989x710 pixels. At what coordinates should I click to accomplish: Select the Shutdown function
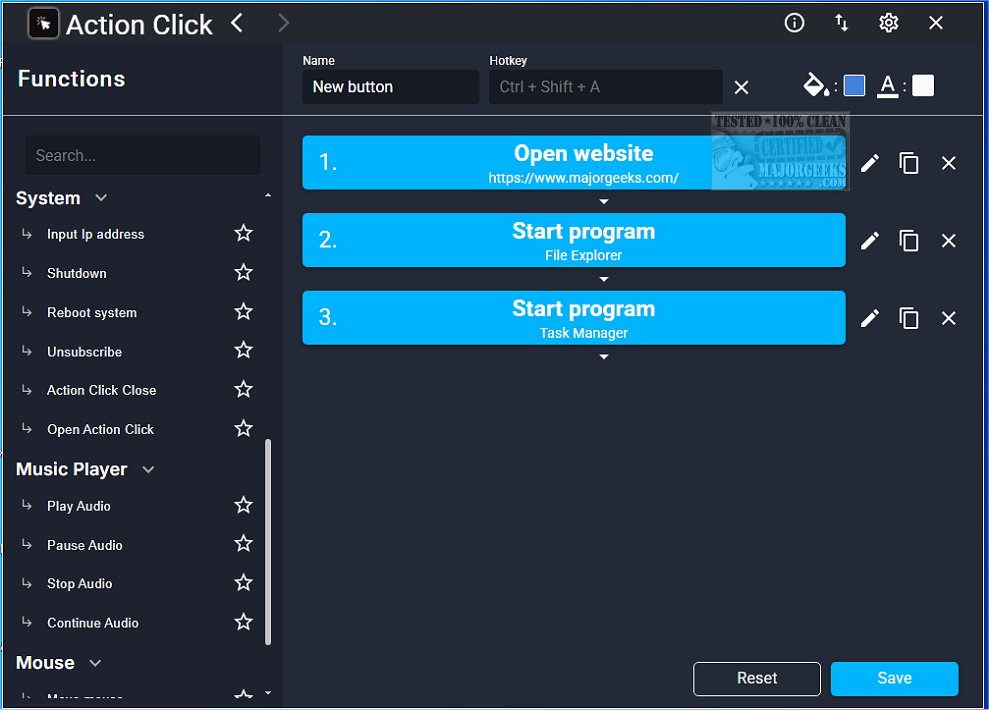[76, 274]
